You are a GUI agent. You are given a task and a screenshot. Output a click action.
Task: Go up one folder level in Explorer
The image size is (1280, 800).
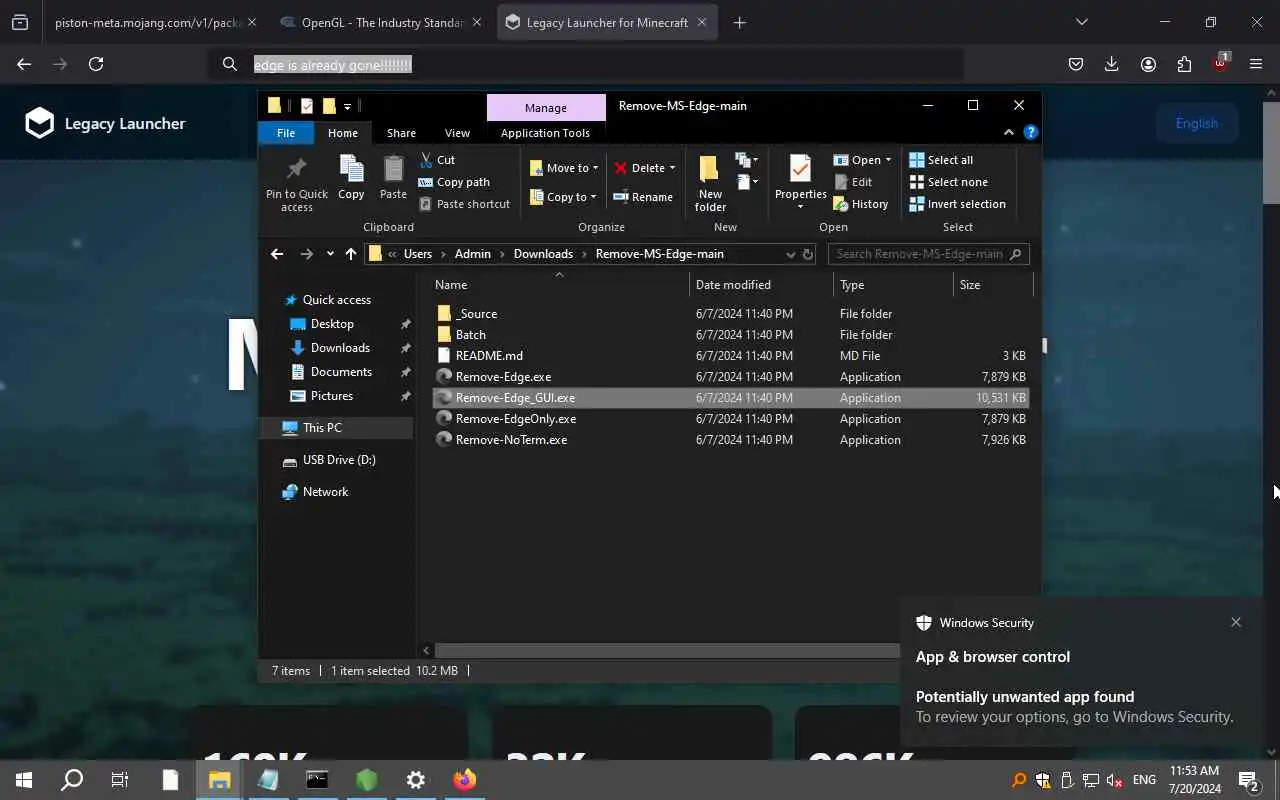(351, 254)
